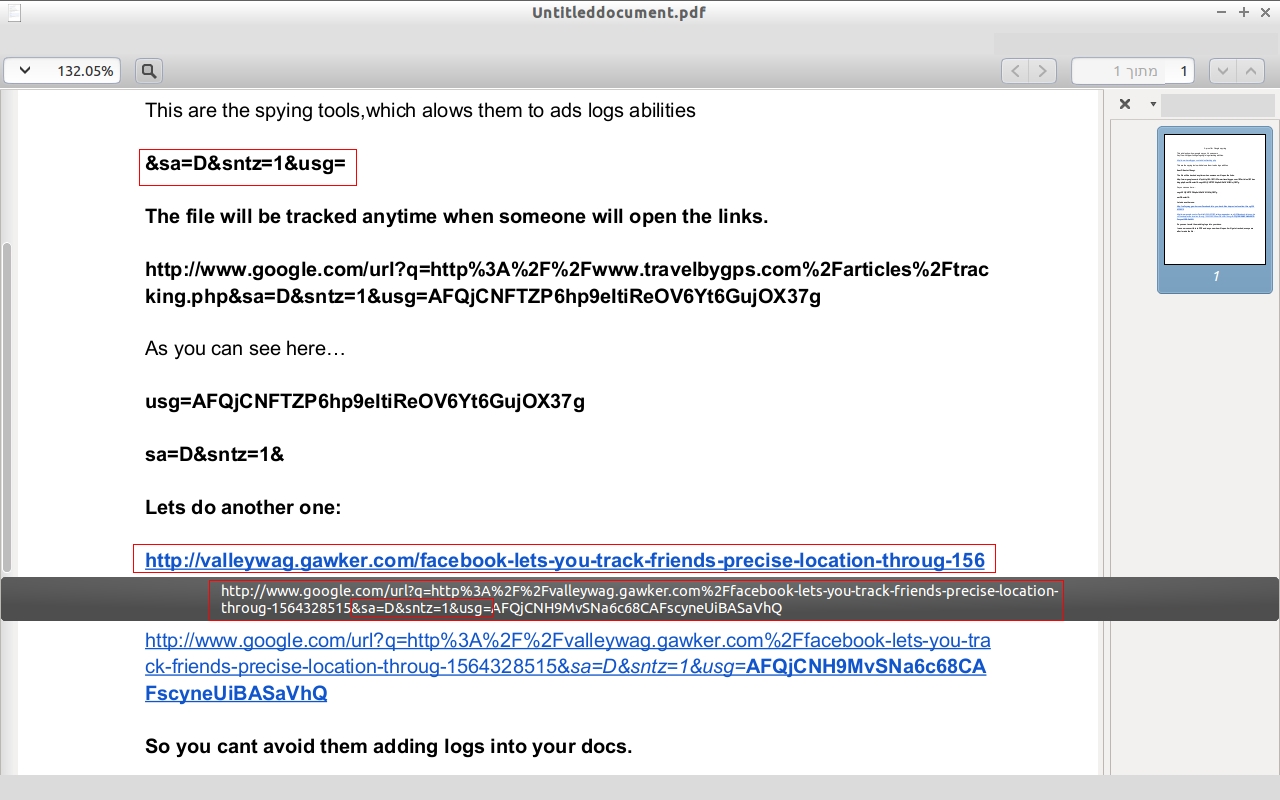1280x800 pixels.
Task: Jump to previous page with up chevron
Action: click(x=1251, y=71)
